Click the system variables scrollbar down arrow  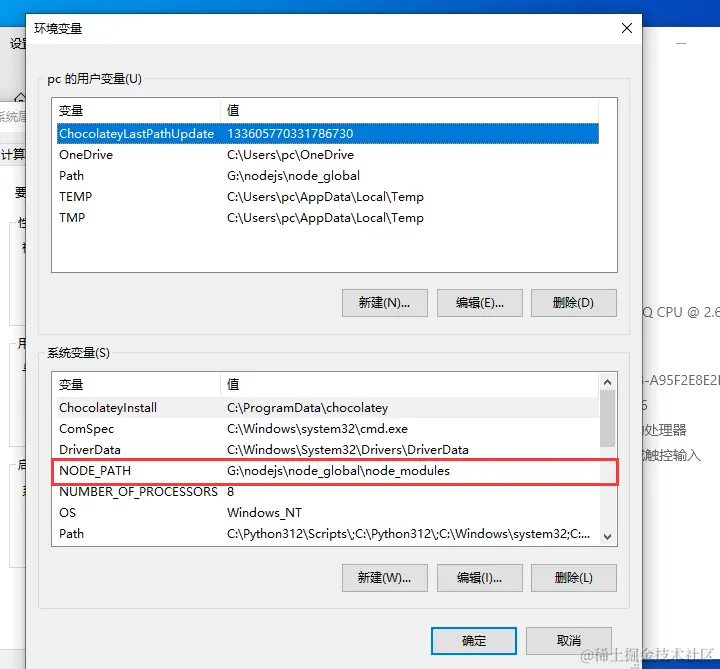point(608,536)
